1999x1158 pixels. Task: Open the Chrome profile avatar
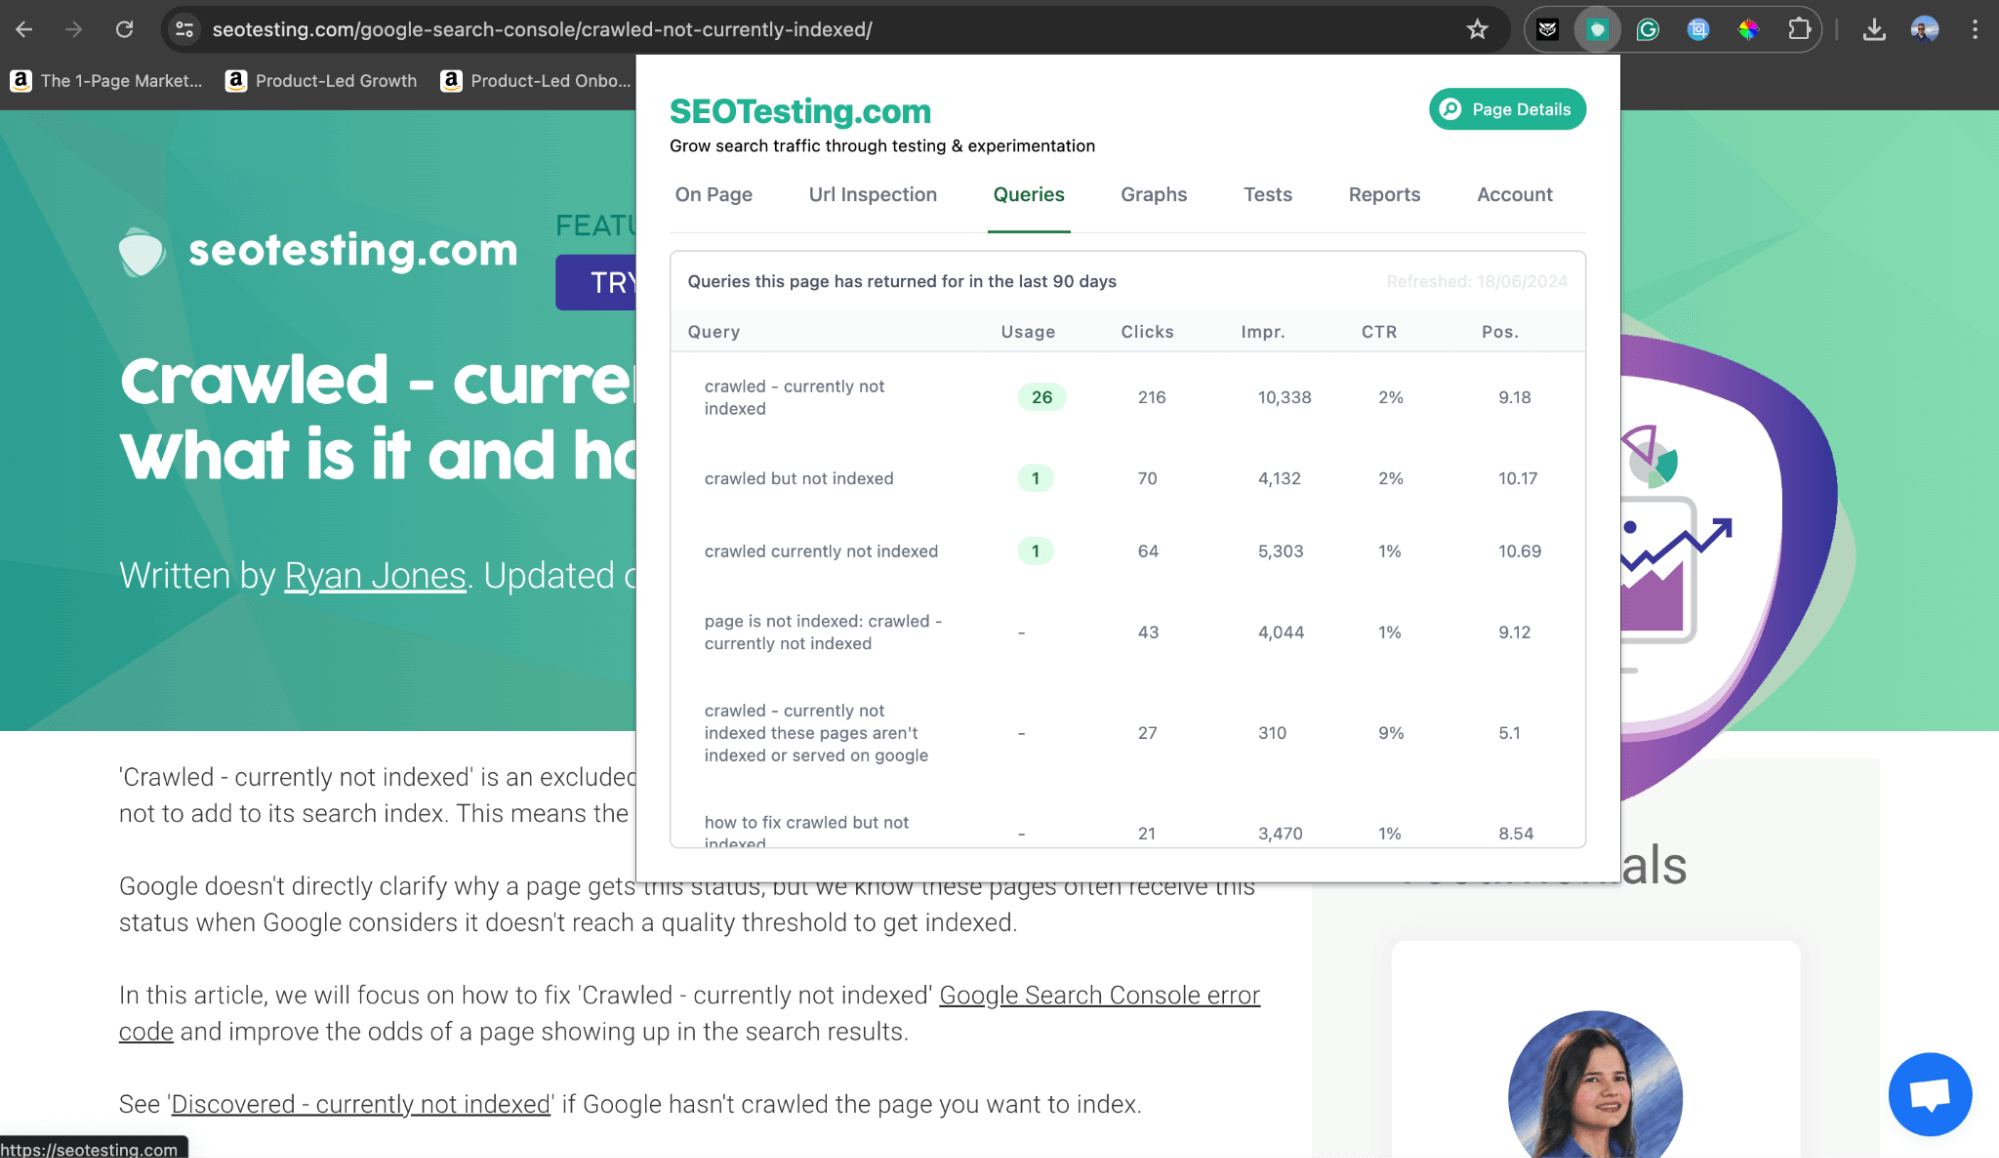pos(1924,29)
